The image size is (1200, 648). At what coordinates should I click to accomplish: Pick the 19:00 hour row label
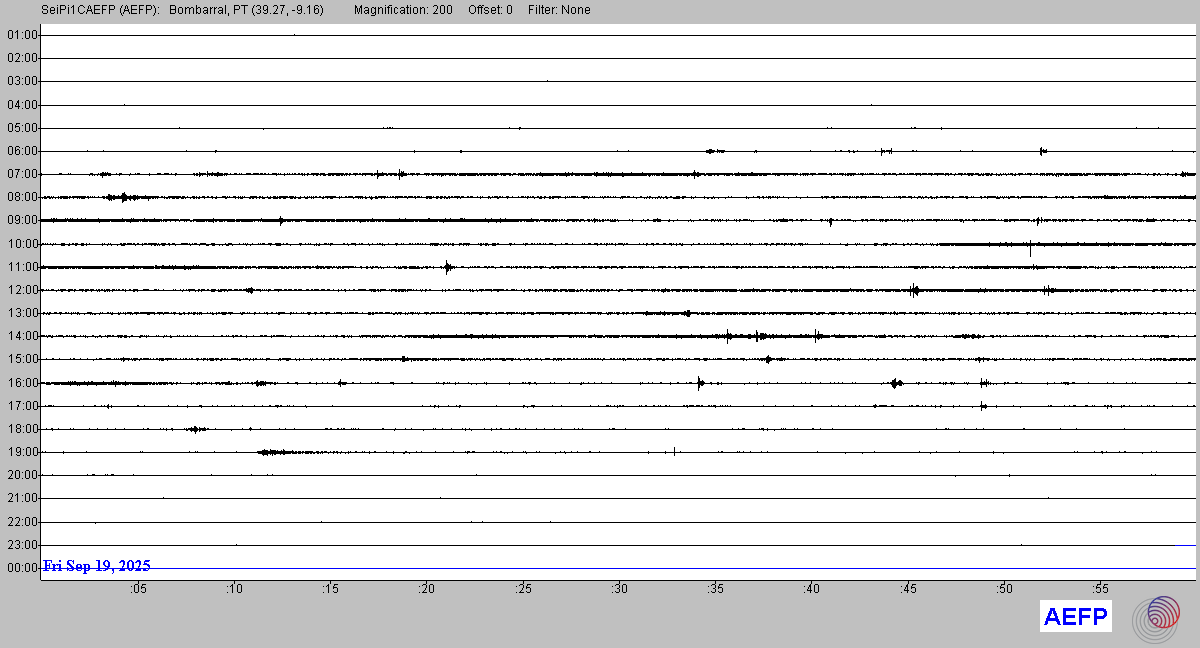(x=22, y=452)
